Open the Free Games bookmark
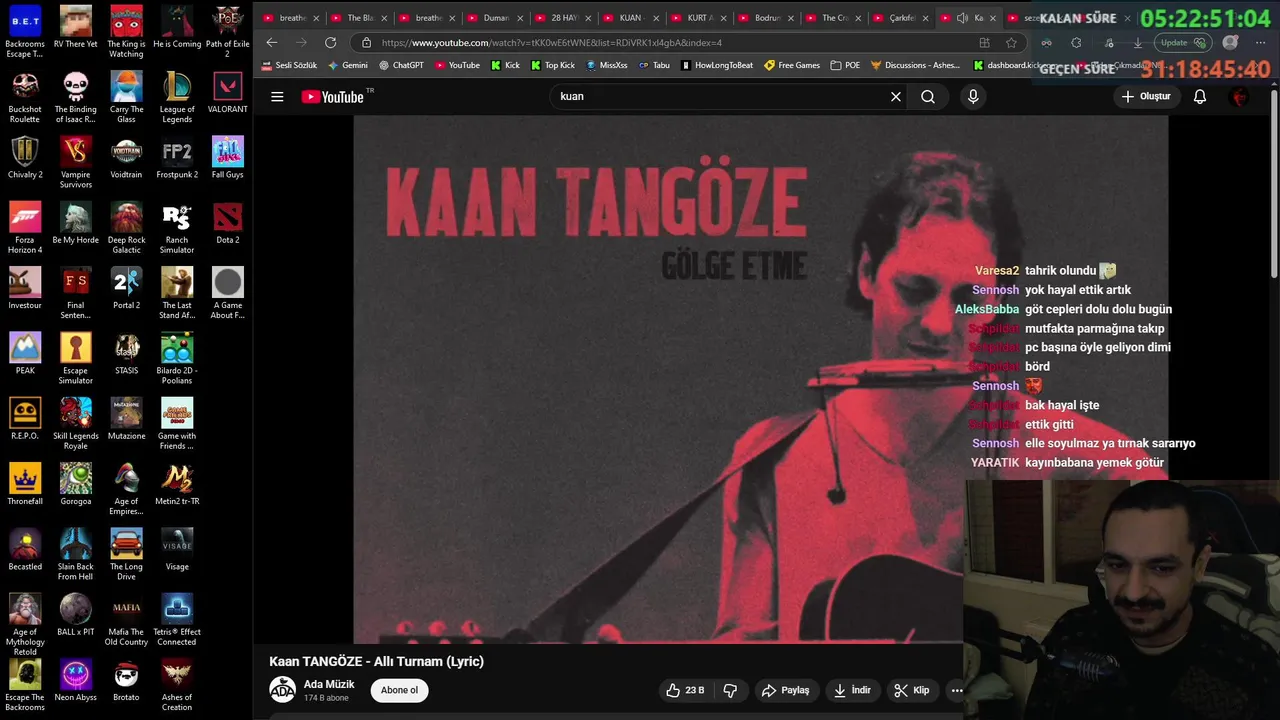Viewport: 1280px width, 720px height. [792, 65]
